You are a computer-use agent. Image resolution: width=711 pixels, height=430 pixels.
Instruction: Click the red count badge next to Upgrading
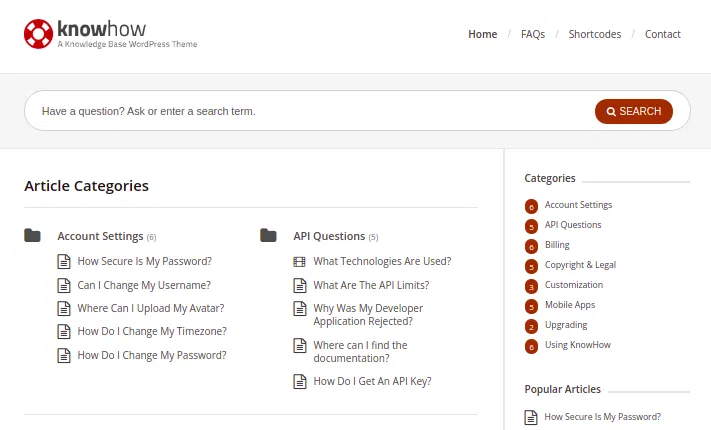[x=531, y=326]
